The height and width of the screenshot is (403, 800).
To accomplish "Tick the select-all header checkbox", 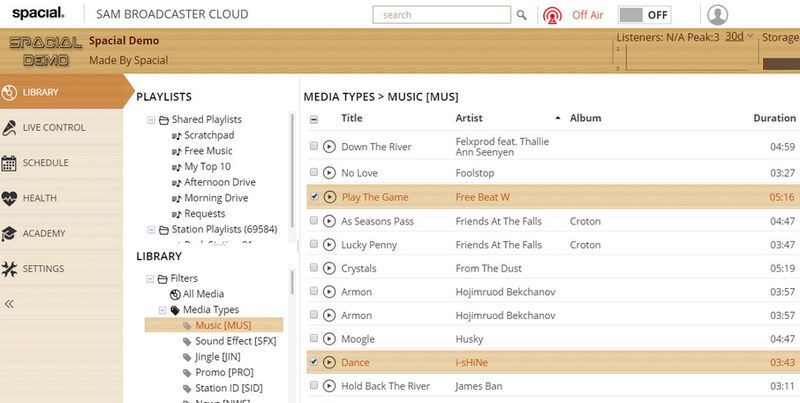I will pos(314,119).
